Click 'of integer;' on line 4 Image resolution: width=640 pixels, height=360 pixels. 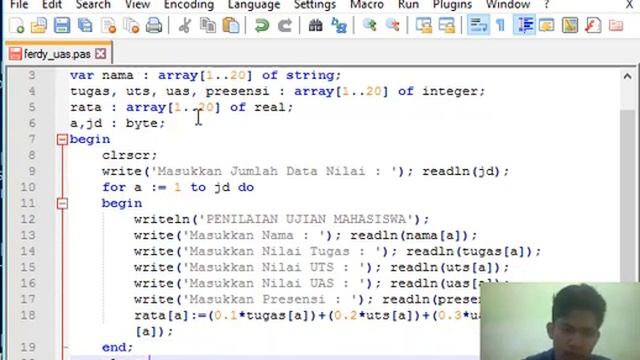441,91
